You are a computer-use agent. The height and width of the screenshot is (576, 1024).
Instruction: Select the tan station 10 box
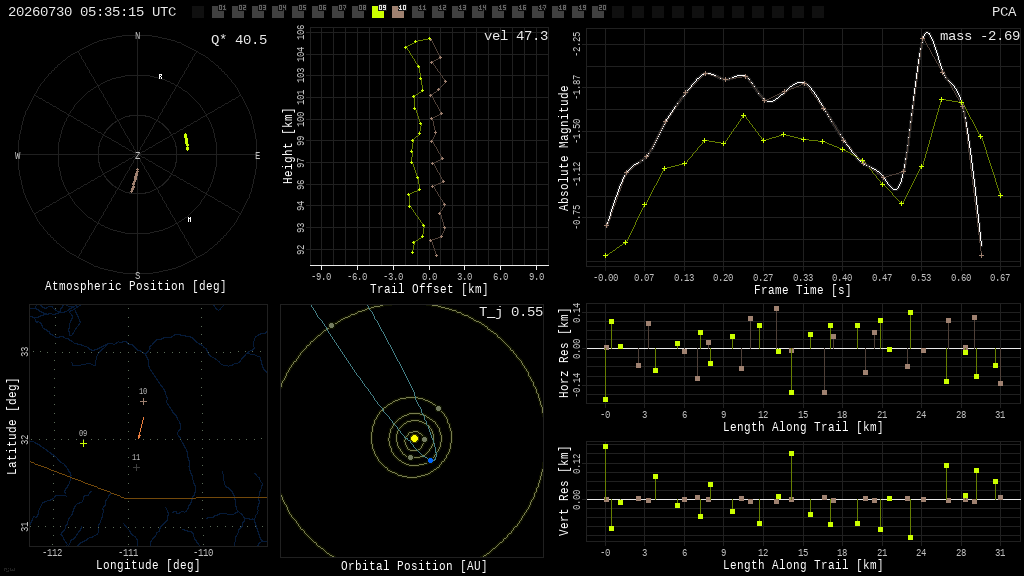coord(398,12)
